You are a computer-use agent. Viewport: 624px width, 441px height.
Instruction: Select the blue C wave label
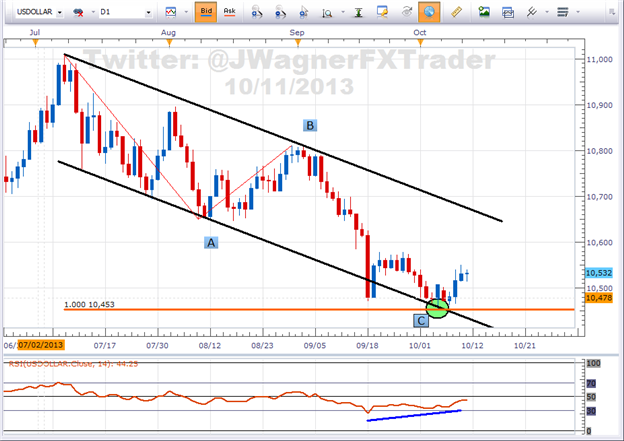point(421,321)
